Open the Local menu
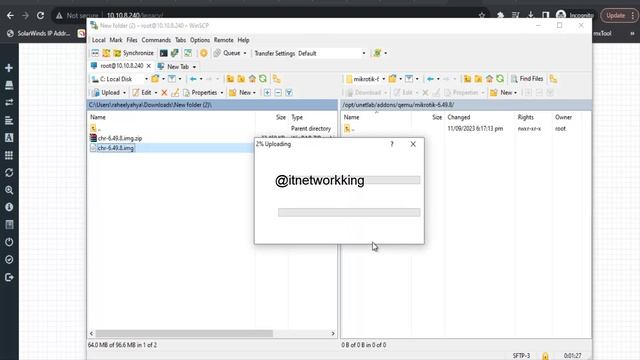 coord(98,40)
